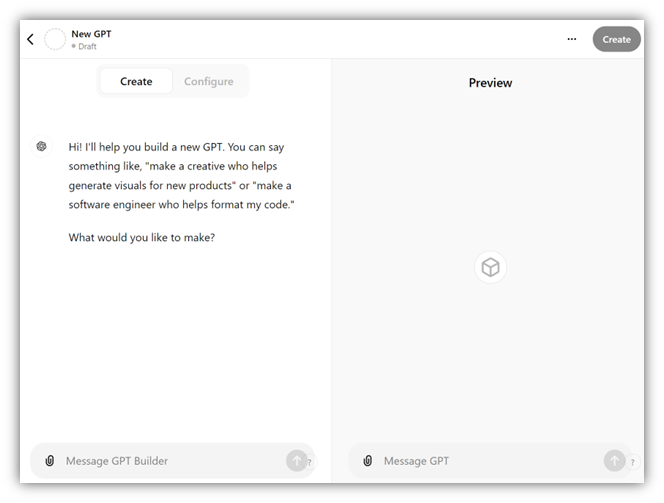Viewport: 664px width, 503px height.
Task: Click the Draft status label
Action: click(x=86, y=46)
